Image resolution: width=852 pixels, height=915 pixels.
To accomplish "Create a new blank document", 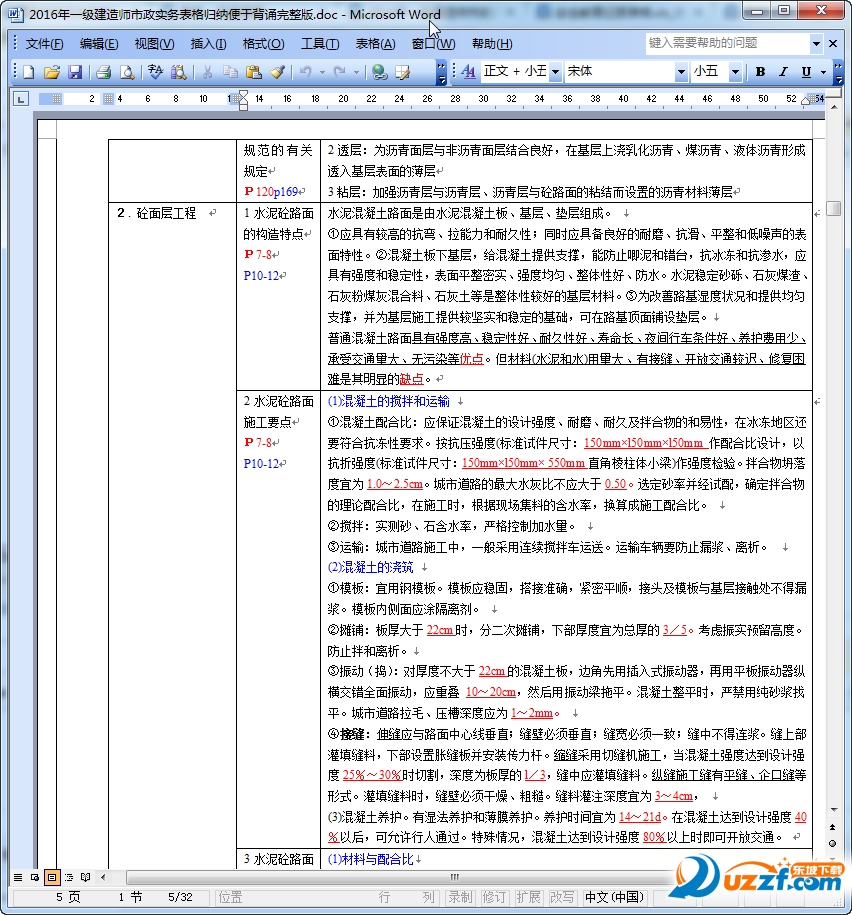I will tap(28, 72).
